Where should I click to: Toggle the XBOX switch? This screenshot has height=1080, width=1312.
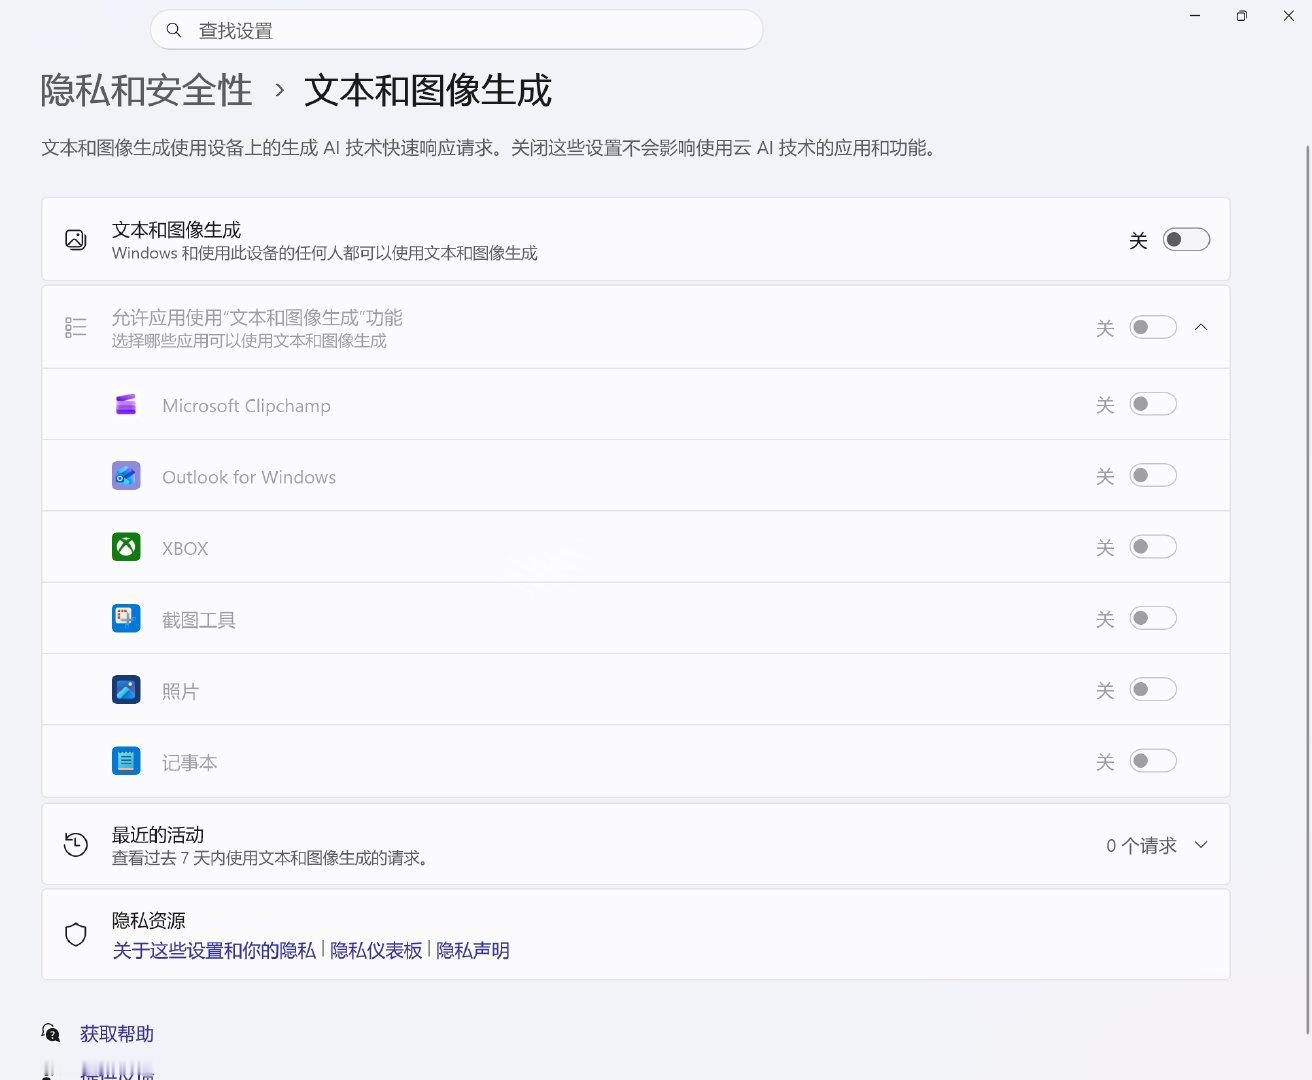coord(1153,547)
